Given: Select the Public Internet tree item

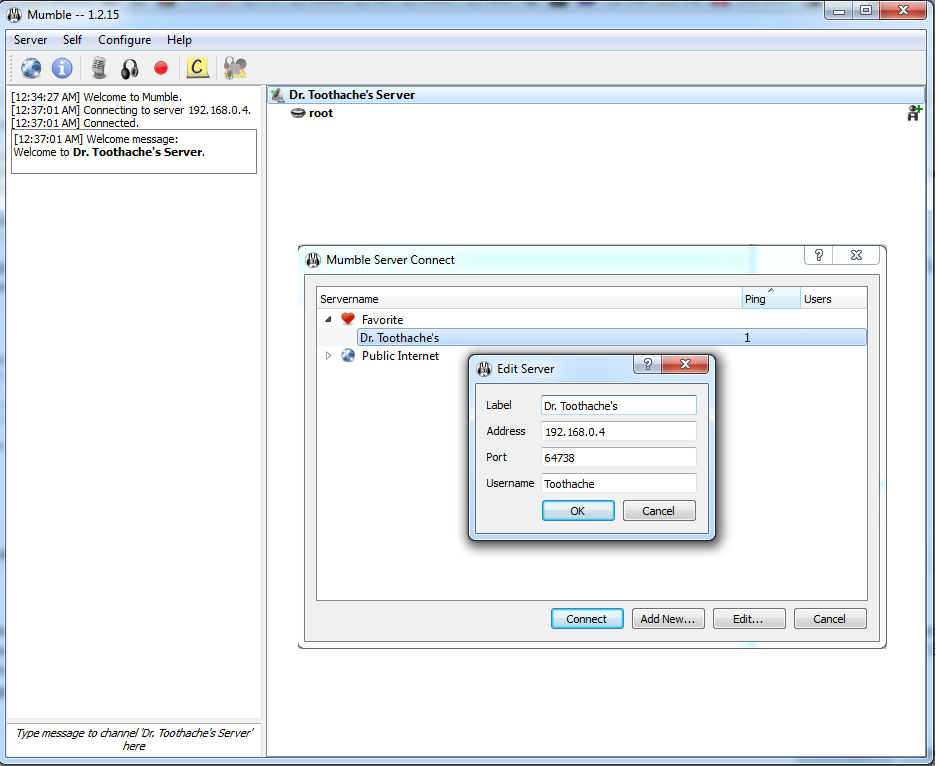Looking at the screenshot, I should click(400, 355).
